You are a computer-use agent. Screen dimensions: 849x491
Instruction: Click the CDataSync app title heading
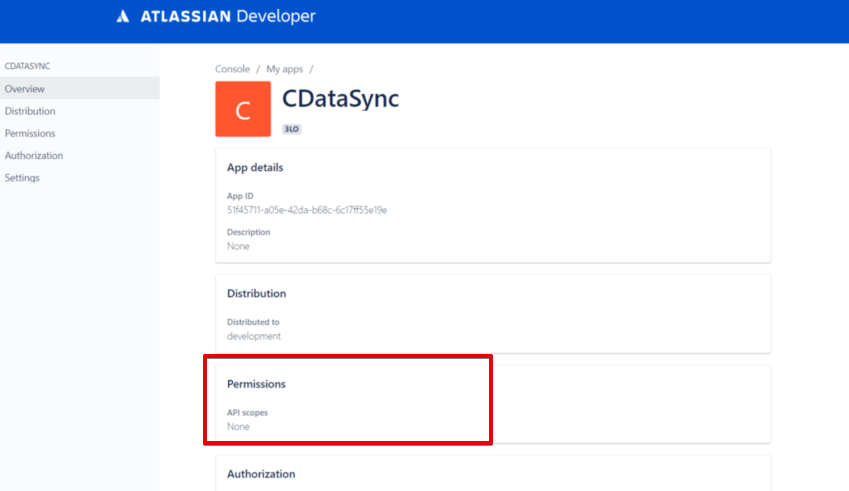[341, 101]
